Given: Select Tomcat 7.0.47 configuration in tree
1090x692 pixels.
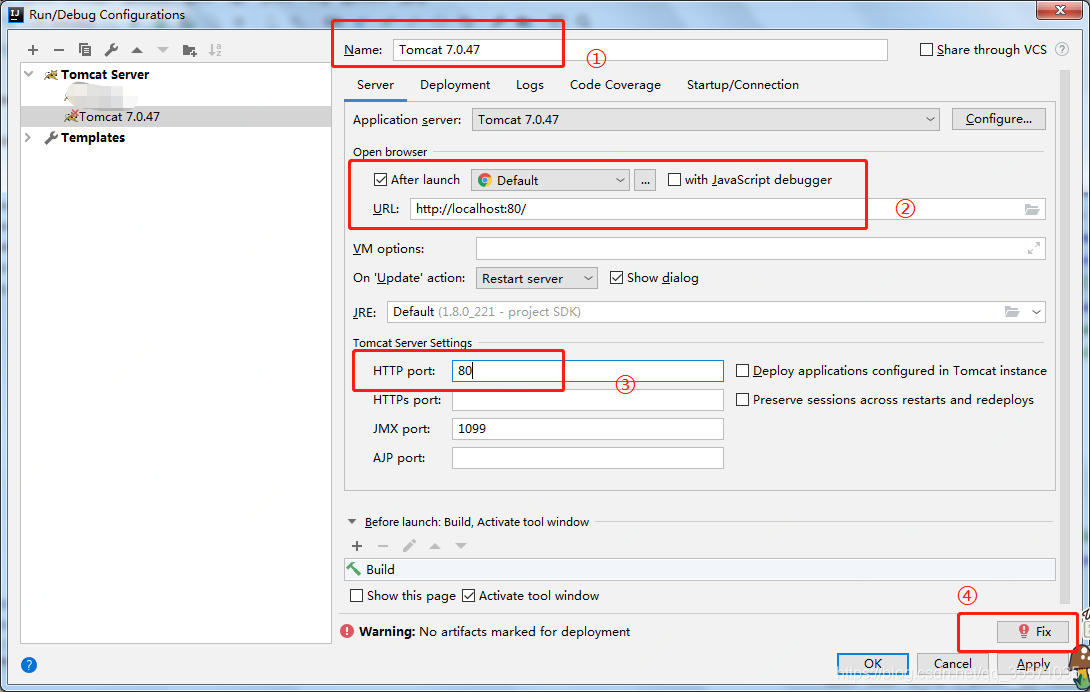Looking at the screenshot, I should point(176,116).
